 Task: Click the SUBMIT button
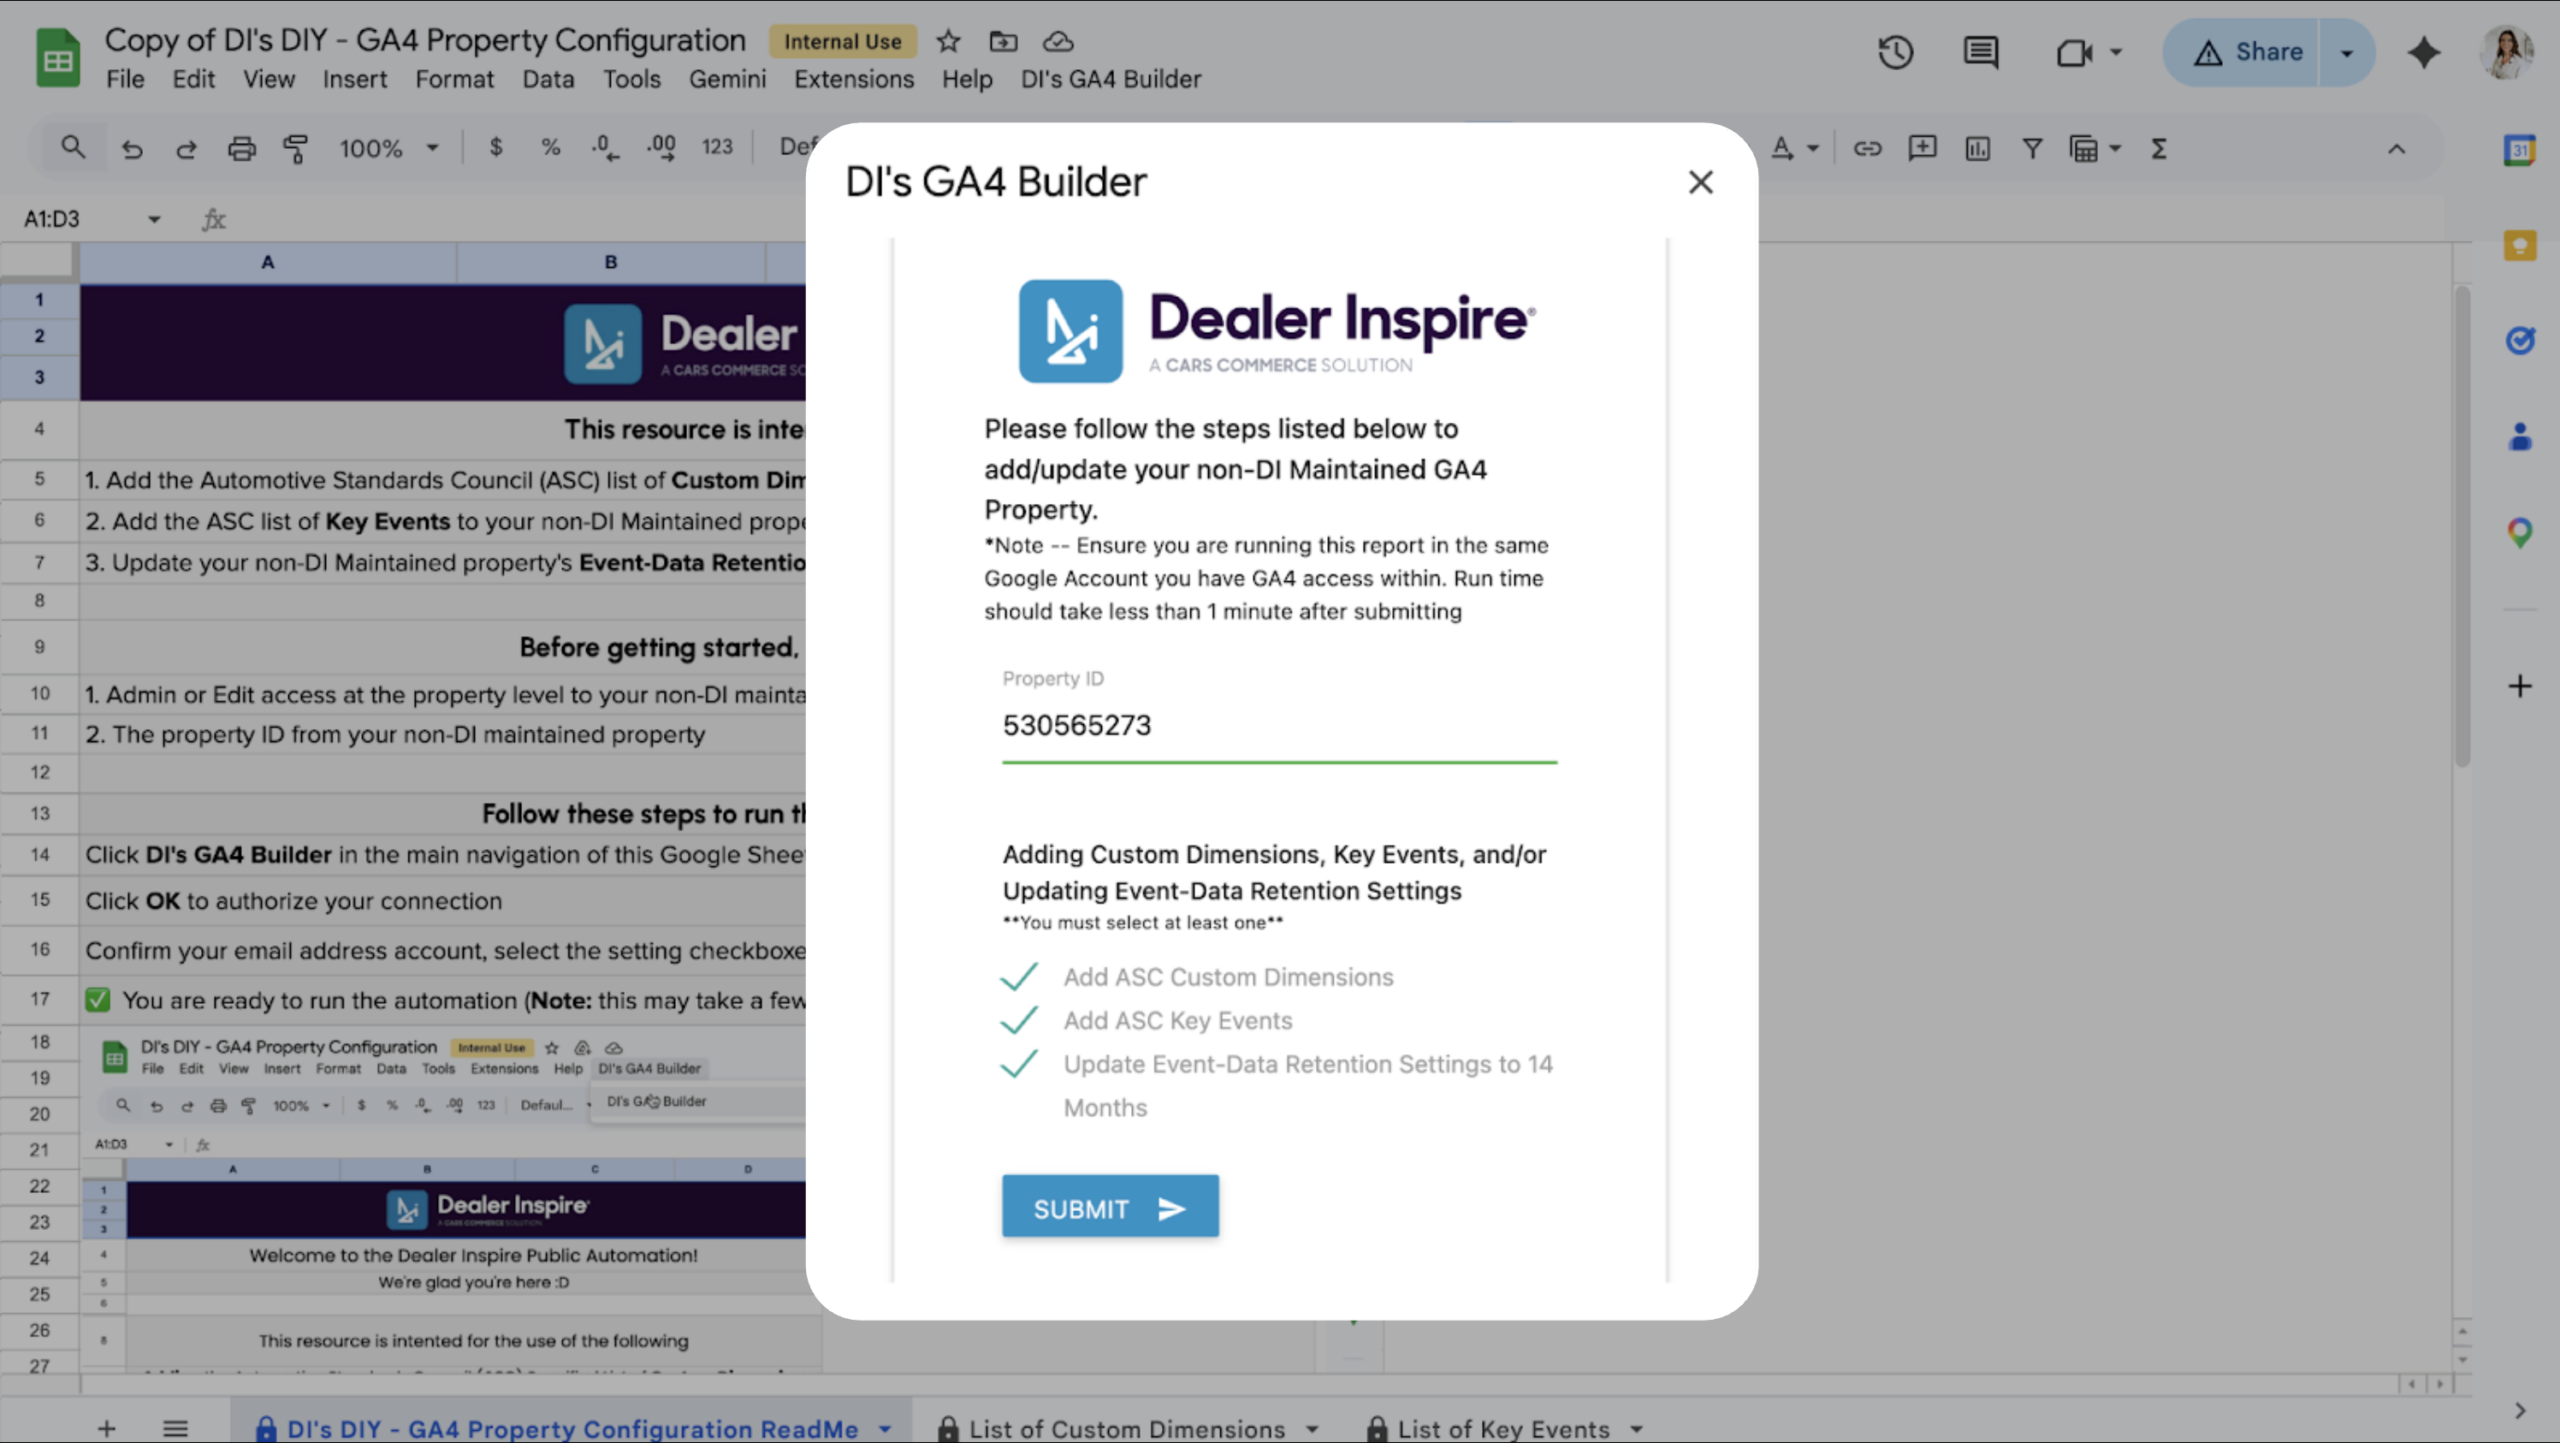coord(1110,1207)
